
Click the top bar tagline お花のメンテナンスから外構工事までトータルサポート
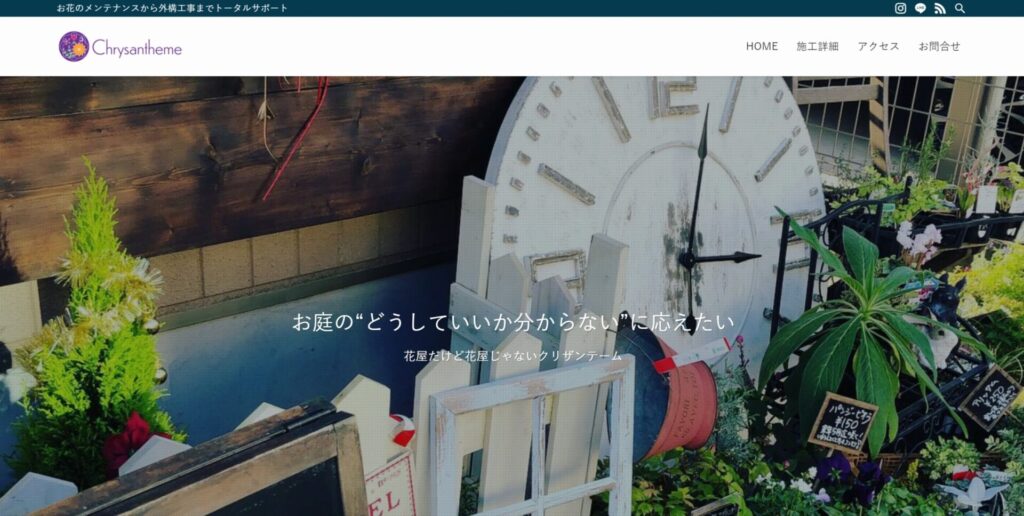[x=172, y=8]
